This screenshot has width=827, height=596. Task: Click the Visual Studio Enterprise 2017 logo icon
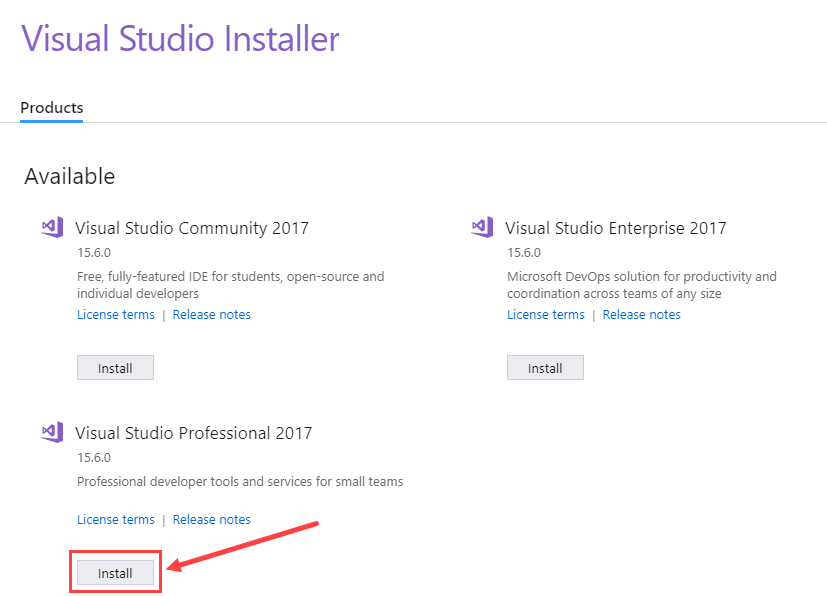tap(482, 228)
